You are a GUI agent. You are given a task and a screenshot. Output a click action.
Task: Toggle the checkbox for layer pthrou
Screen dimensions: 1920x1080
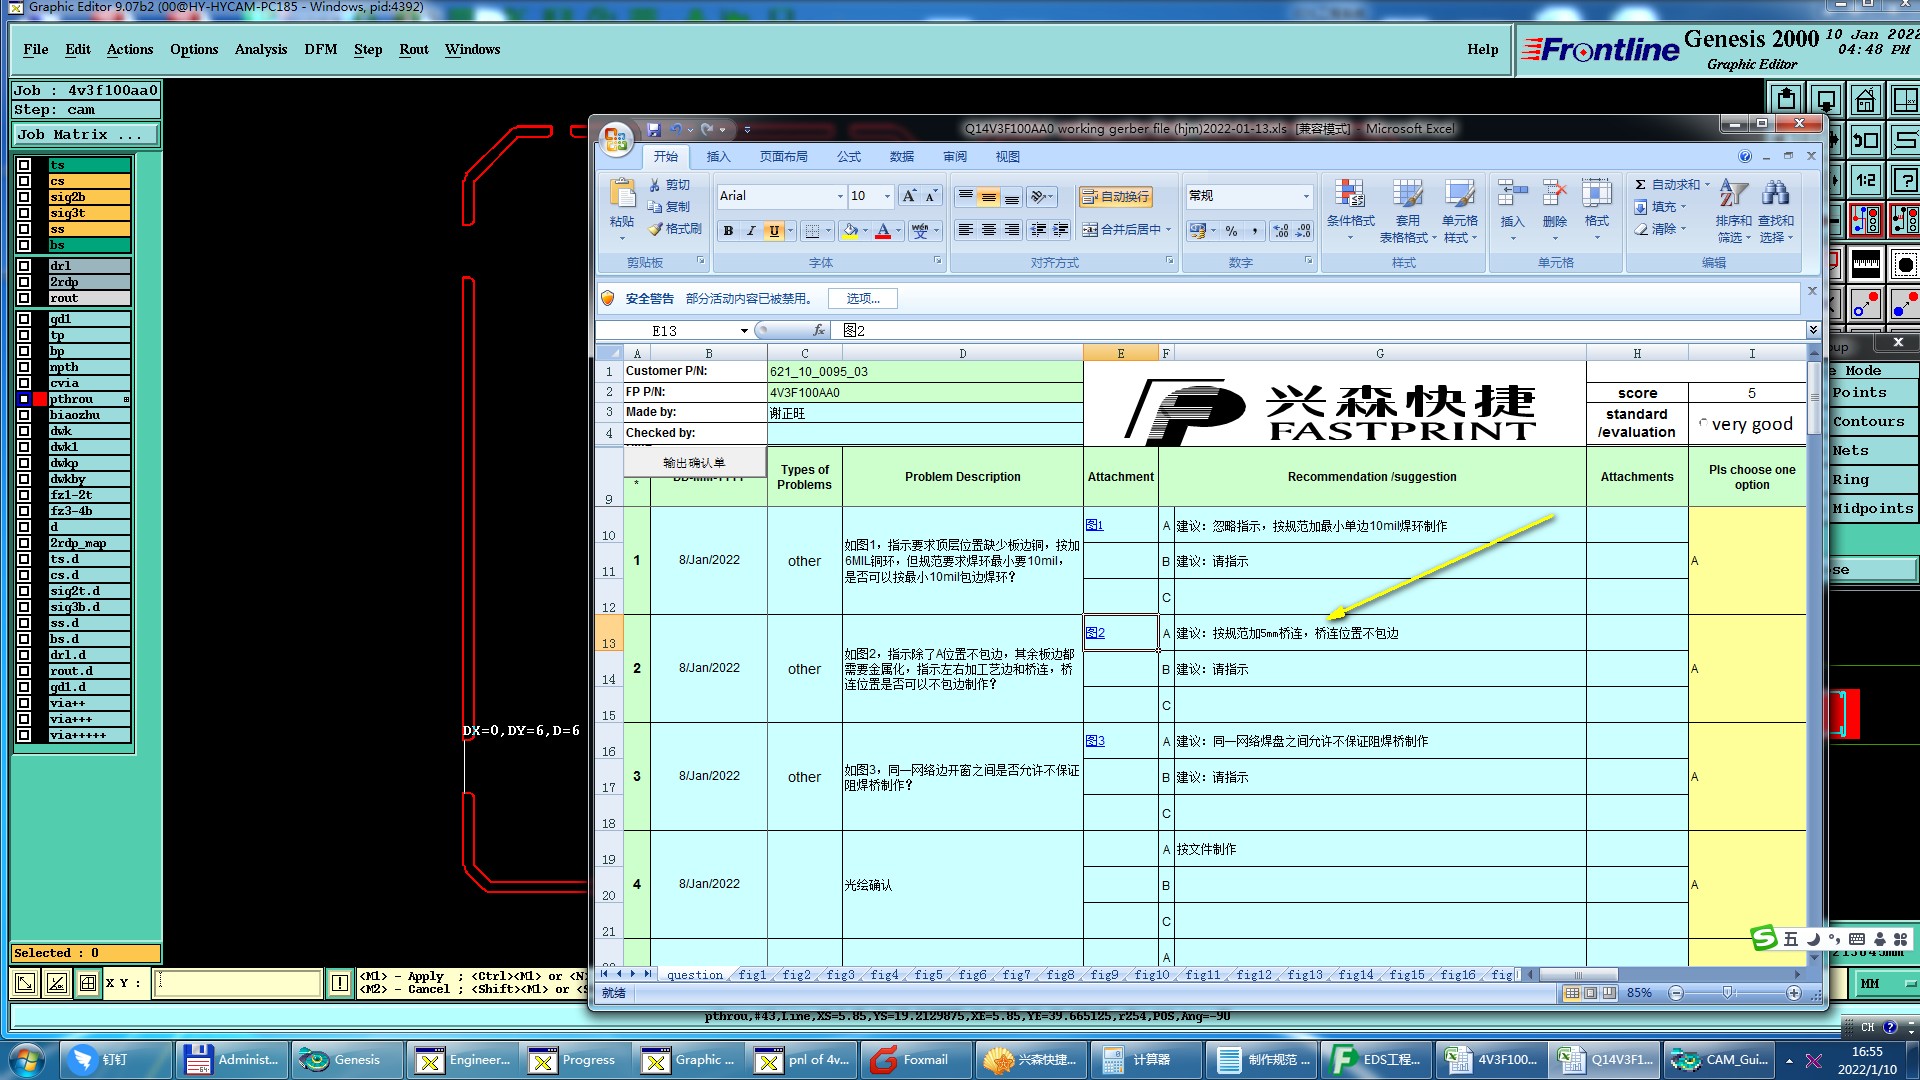[24, 399]
